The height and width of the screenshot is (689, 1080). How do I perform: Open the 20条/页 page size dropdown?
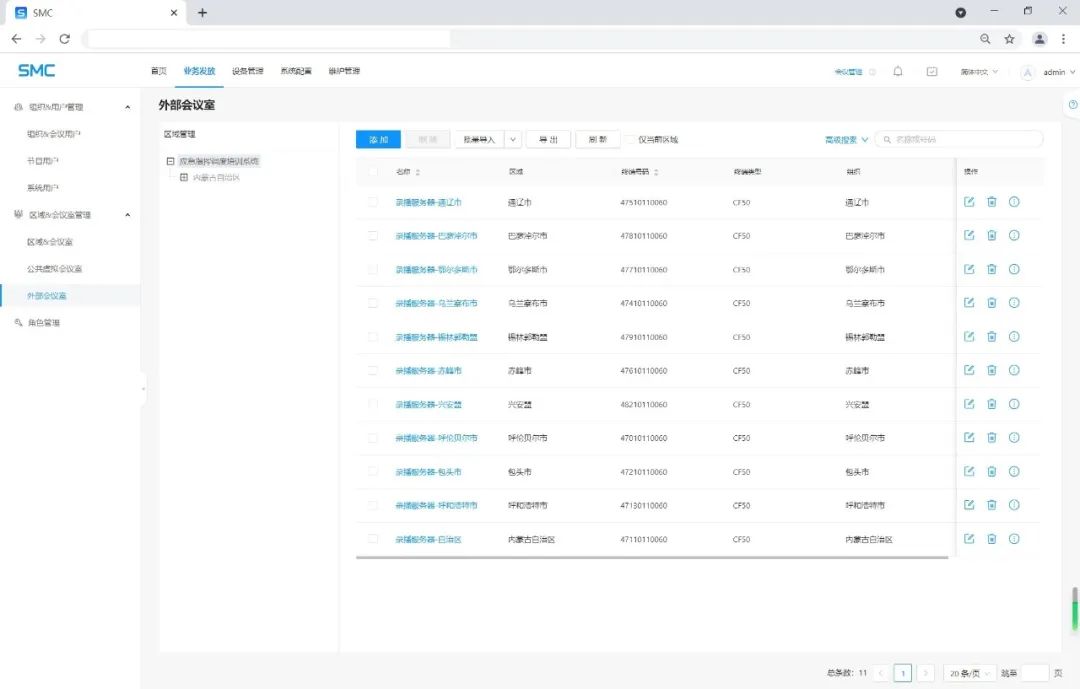[968, 673]
